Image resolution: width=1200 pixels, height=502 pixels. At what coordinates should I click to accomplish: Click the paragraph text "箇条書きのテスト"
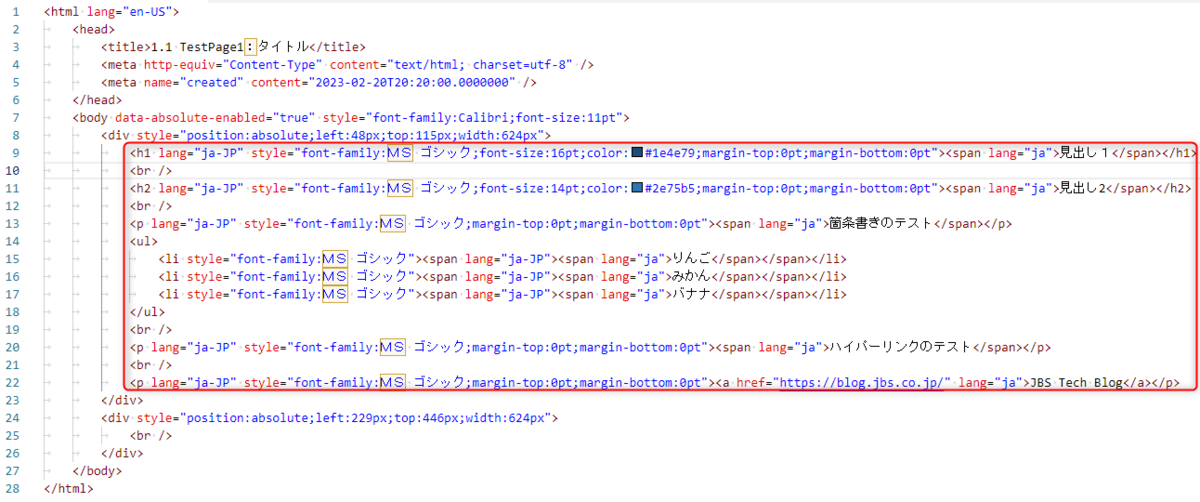(x=879, y=224)
